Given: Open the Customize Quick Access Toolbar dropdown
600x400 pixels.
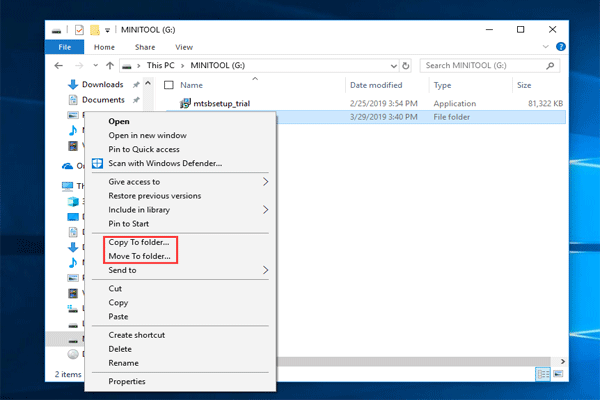Looking at the screenshot, I should (108, 30).
